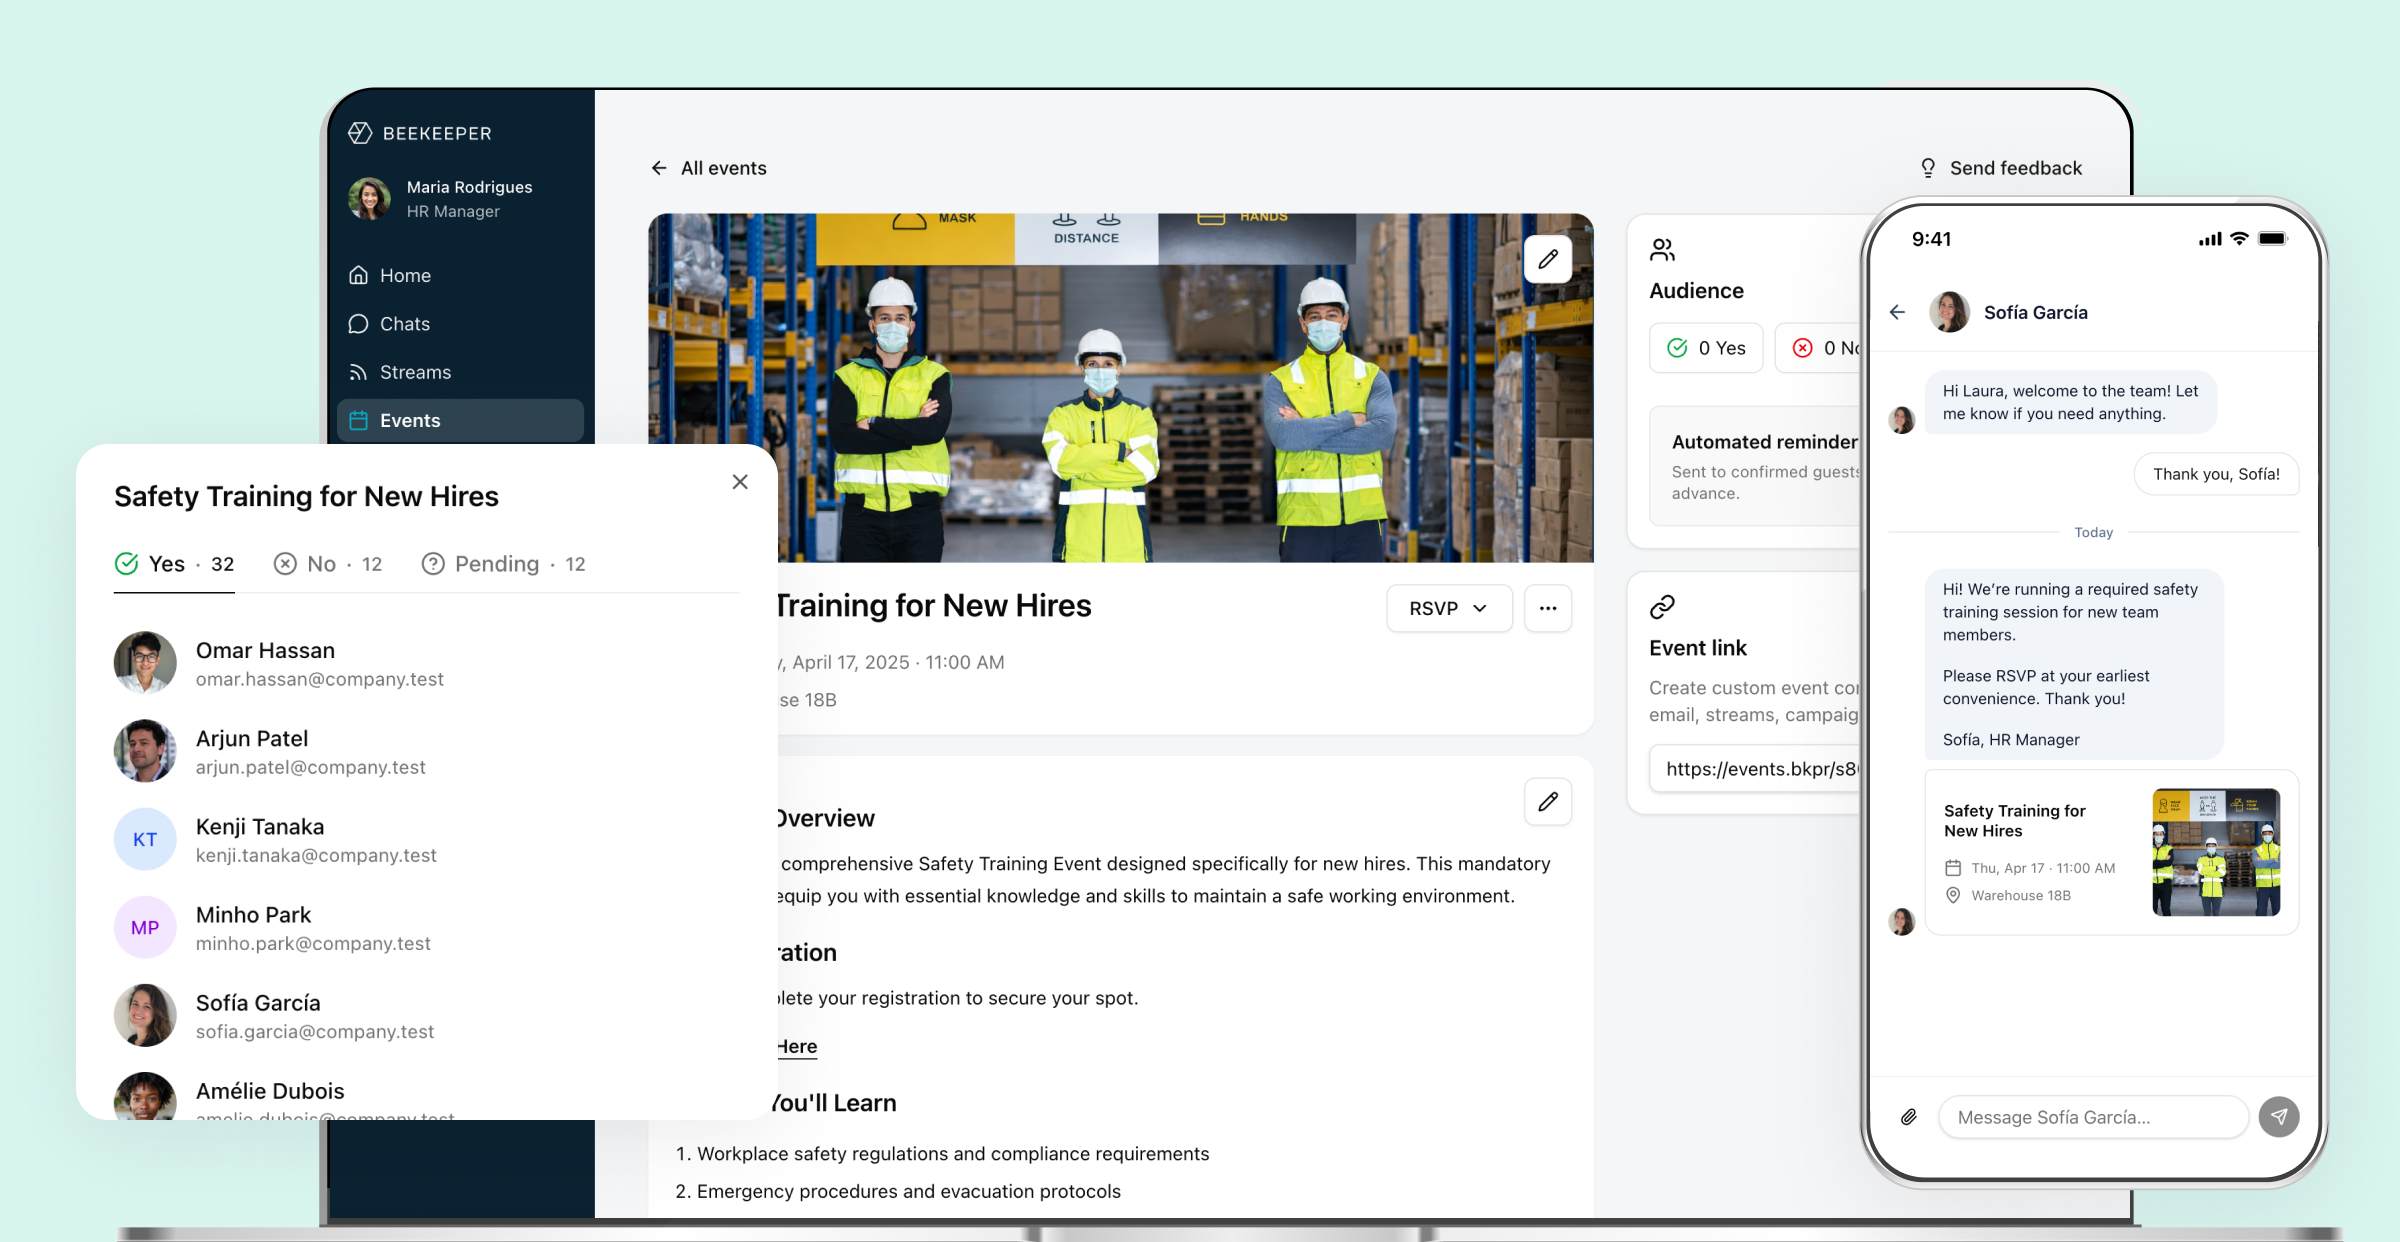This screenshot has width=2400, height=1242.
Task: Open the three-dots more options menu
Action: 1547,608
